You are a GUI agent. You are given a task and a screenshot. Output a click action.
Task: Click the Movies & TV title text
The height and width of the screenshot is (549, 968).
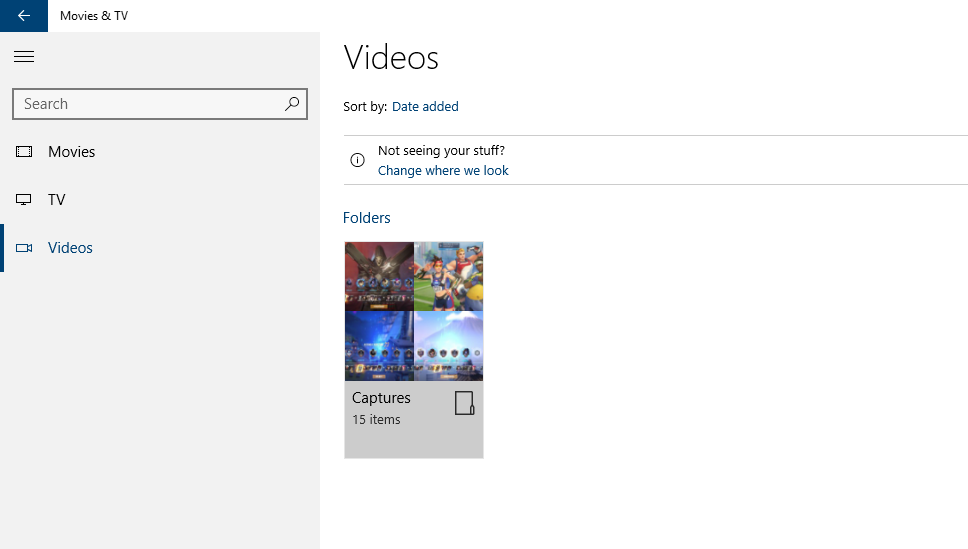(x=94, y=16)
